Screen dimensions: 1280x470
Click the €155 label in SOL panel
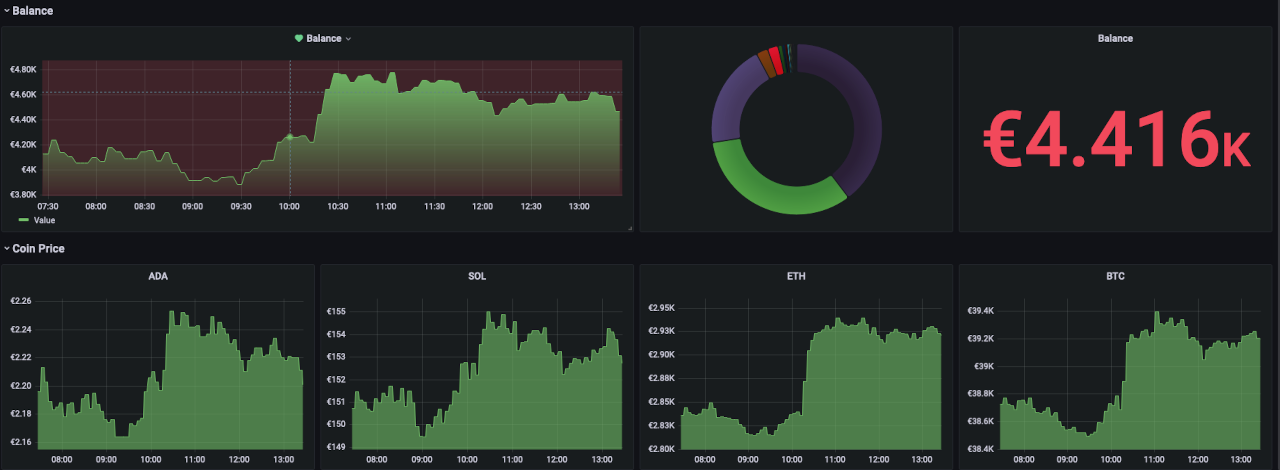(x=336, y=311)
